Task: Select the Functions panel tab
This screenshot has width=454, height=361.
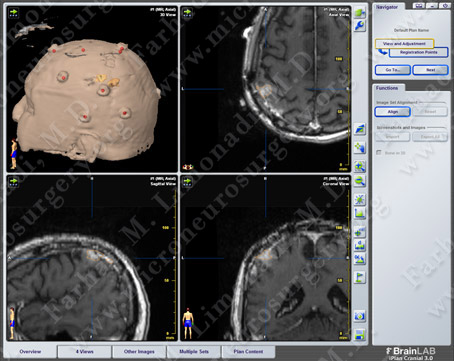Action: point(387,88)
